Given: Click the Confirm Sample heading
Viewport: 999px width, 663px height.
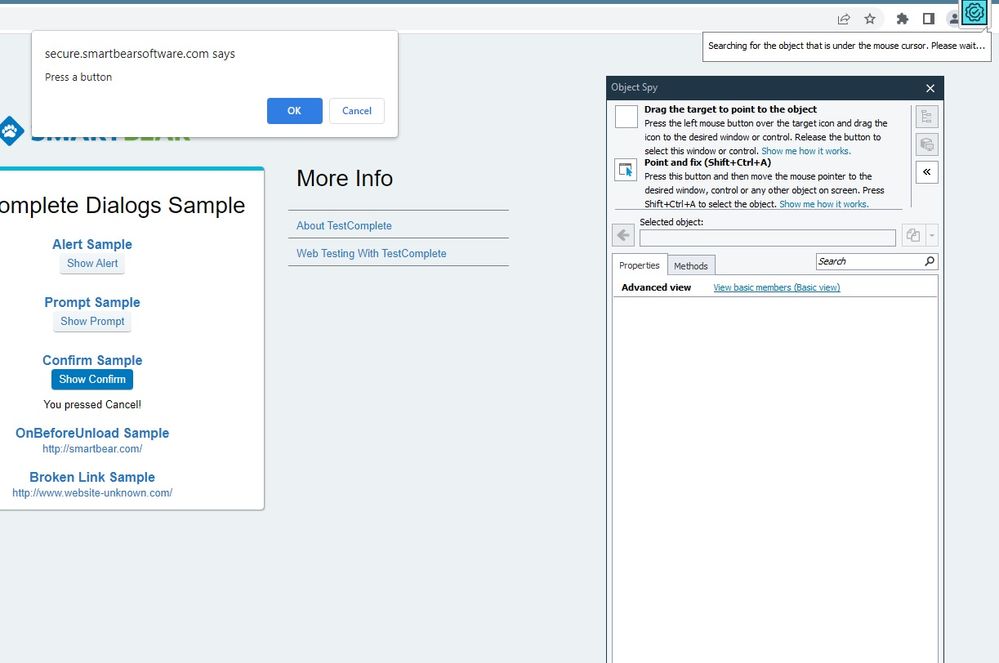Looking at the screenshot, I should [92, 360].
